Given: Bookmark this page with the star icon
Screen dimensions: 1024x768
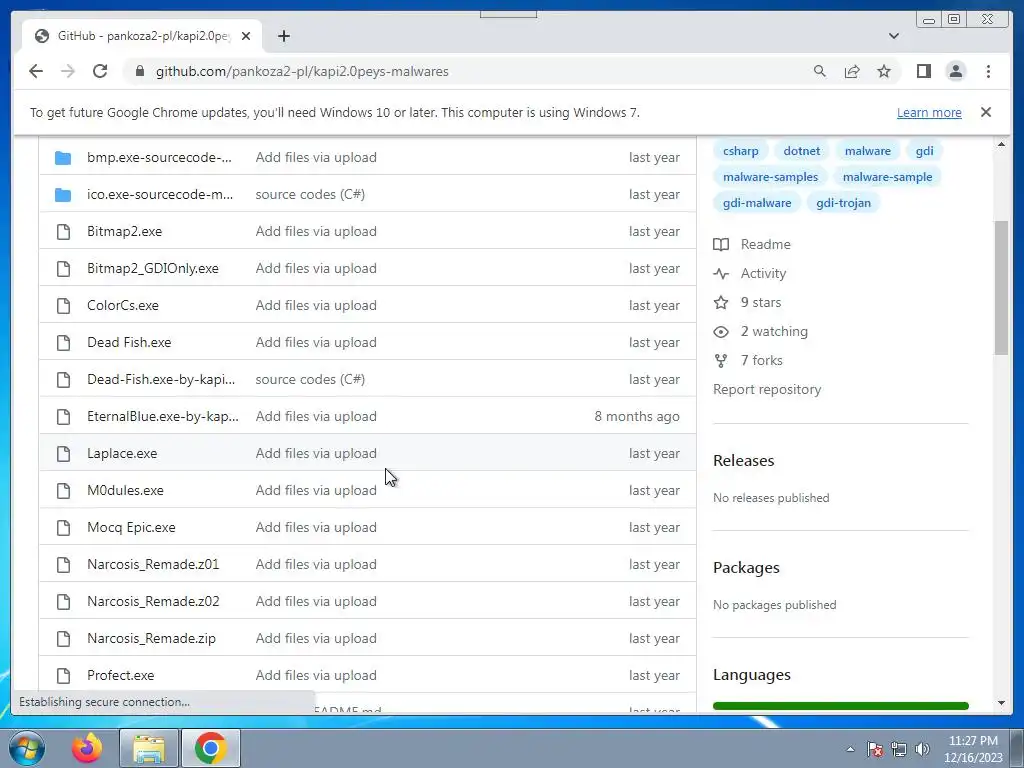Looking at the screenshot, I should 884,71.
